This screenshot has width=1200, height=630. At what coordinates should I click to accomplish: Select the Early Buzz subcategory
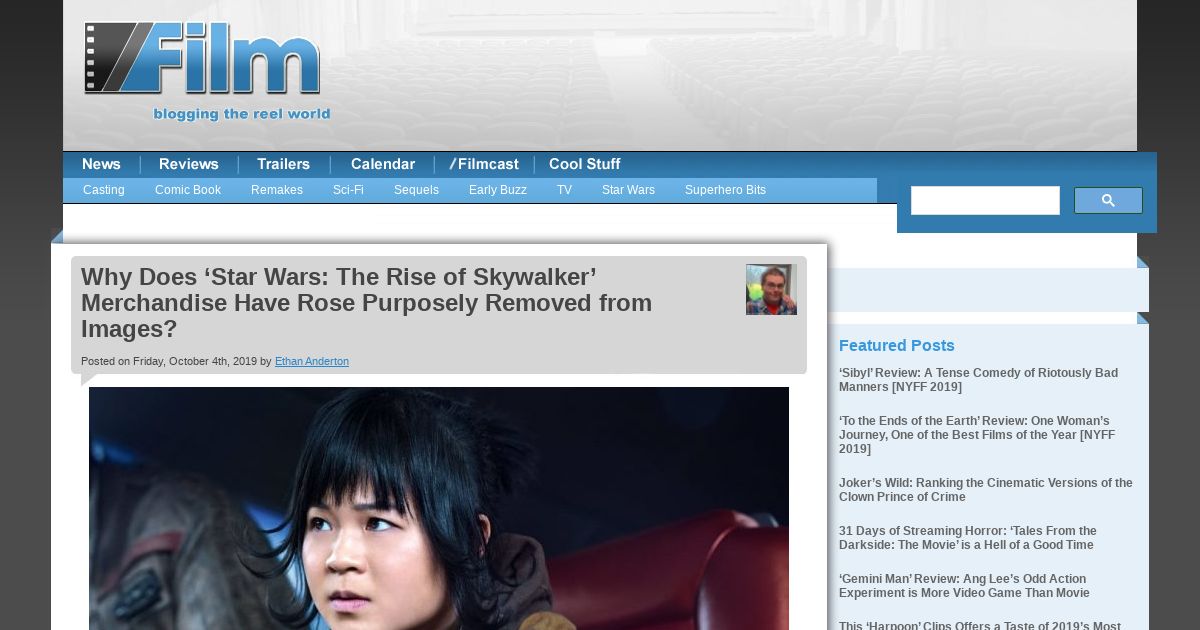pyautogui.click(x=498, y=190)
